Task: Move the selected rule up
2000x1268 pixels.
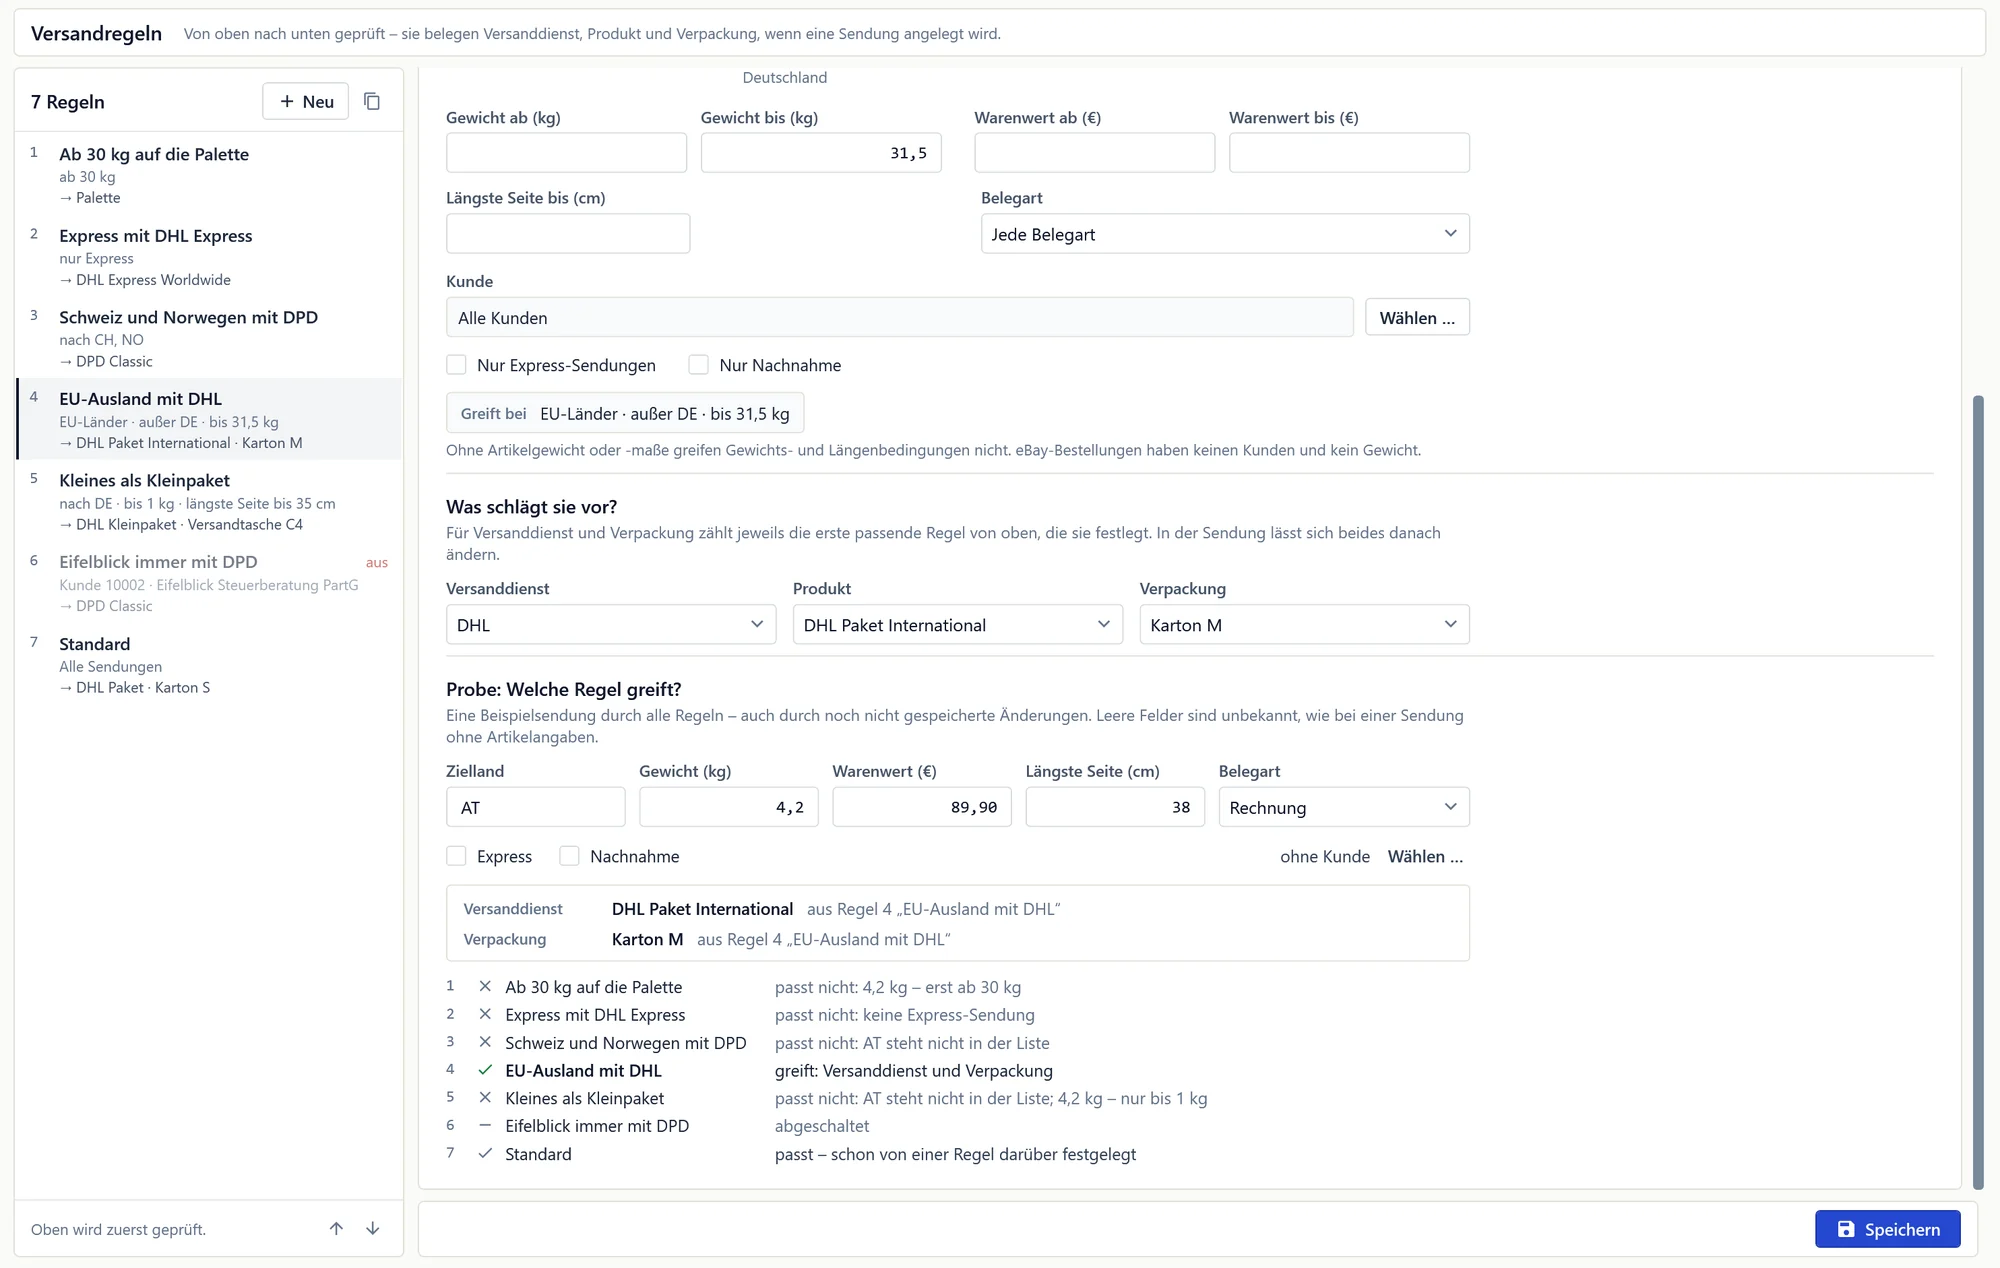Action: (336, 1228)
